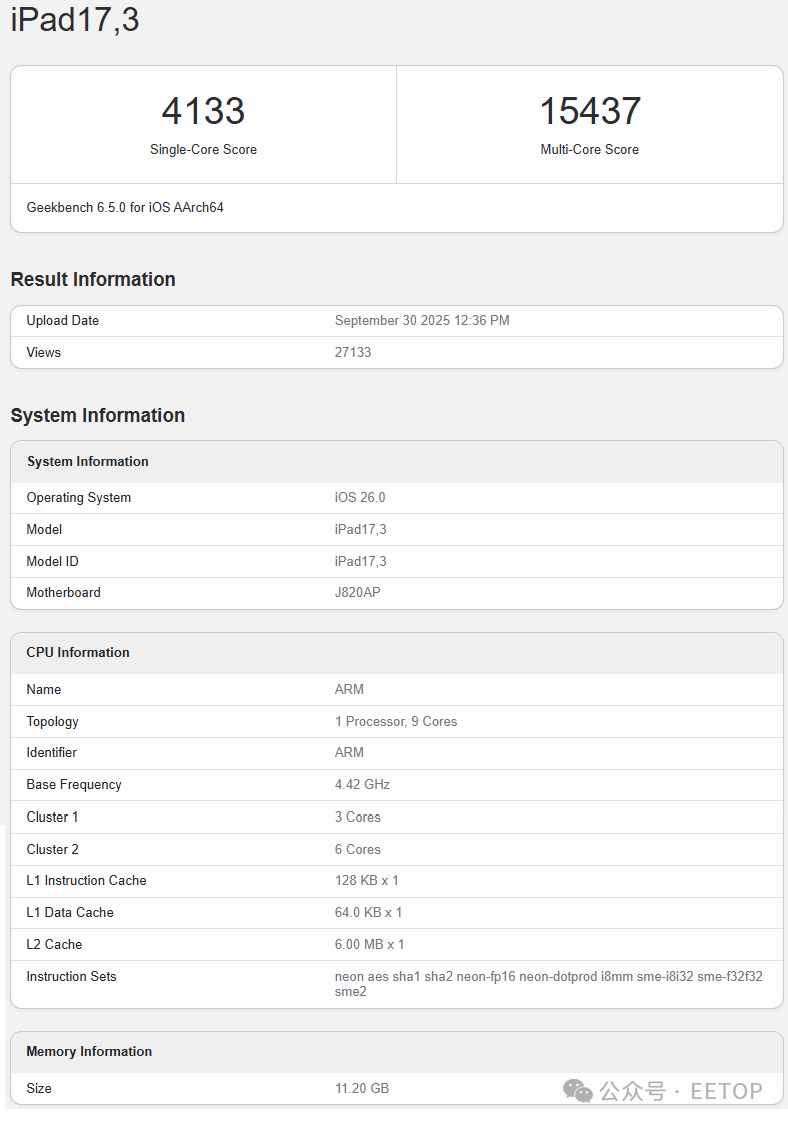Select the Views label
Image resolution: width=788 pixels, height=1123 pixels.
coord(44,352)
